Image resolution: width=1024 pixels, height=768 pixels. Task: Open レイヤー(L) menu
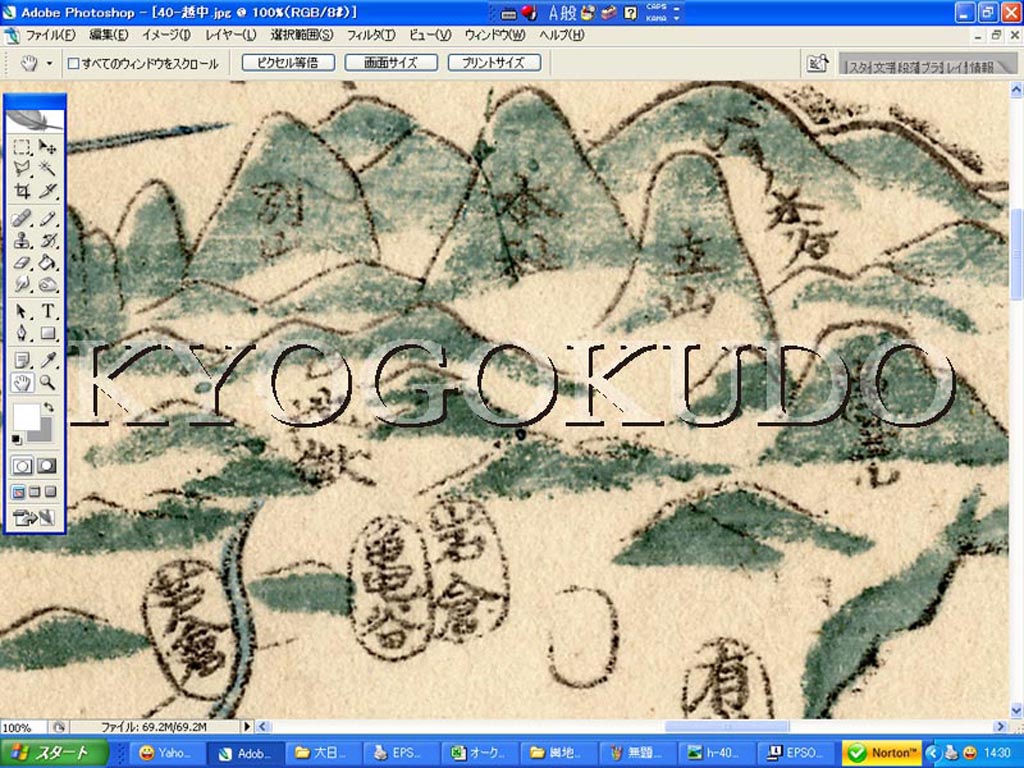pyautogui.click(x=231, y=35)
